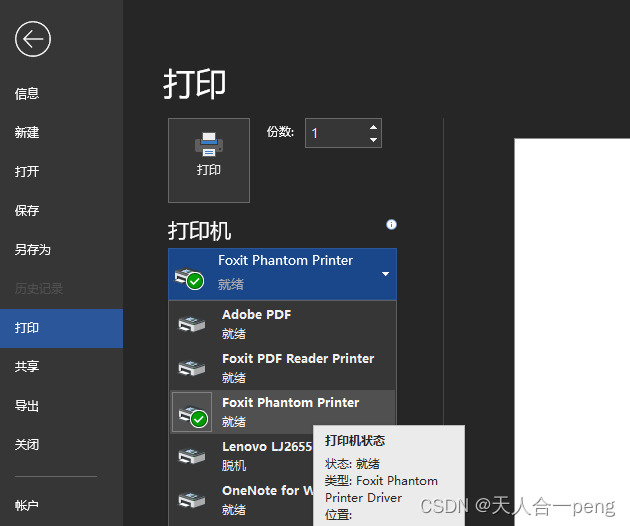
Task: Choose 导出 in the sidebar
Action: tap(27, 405)
